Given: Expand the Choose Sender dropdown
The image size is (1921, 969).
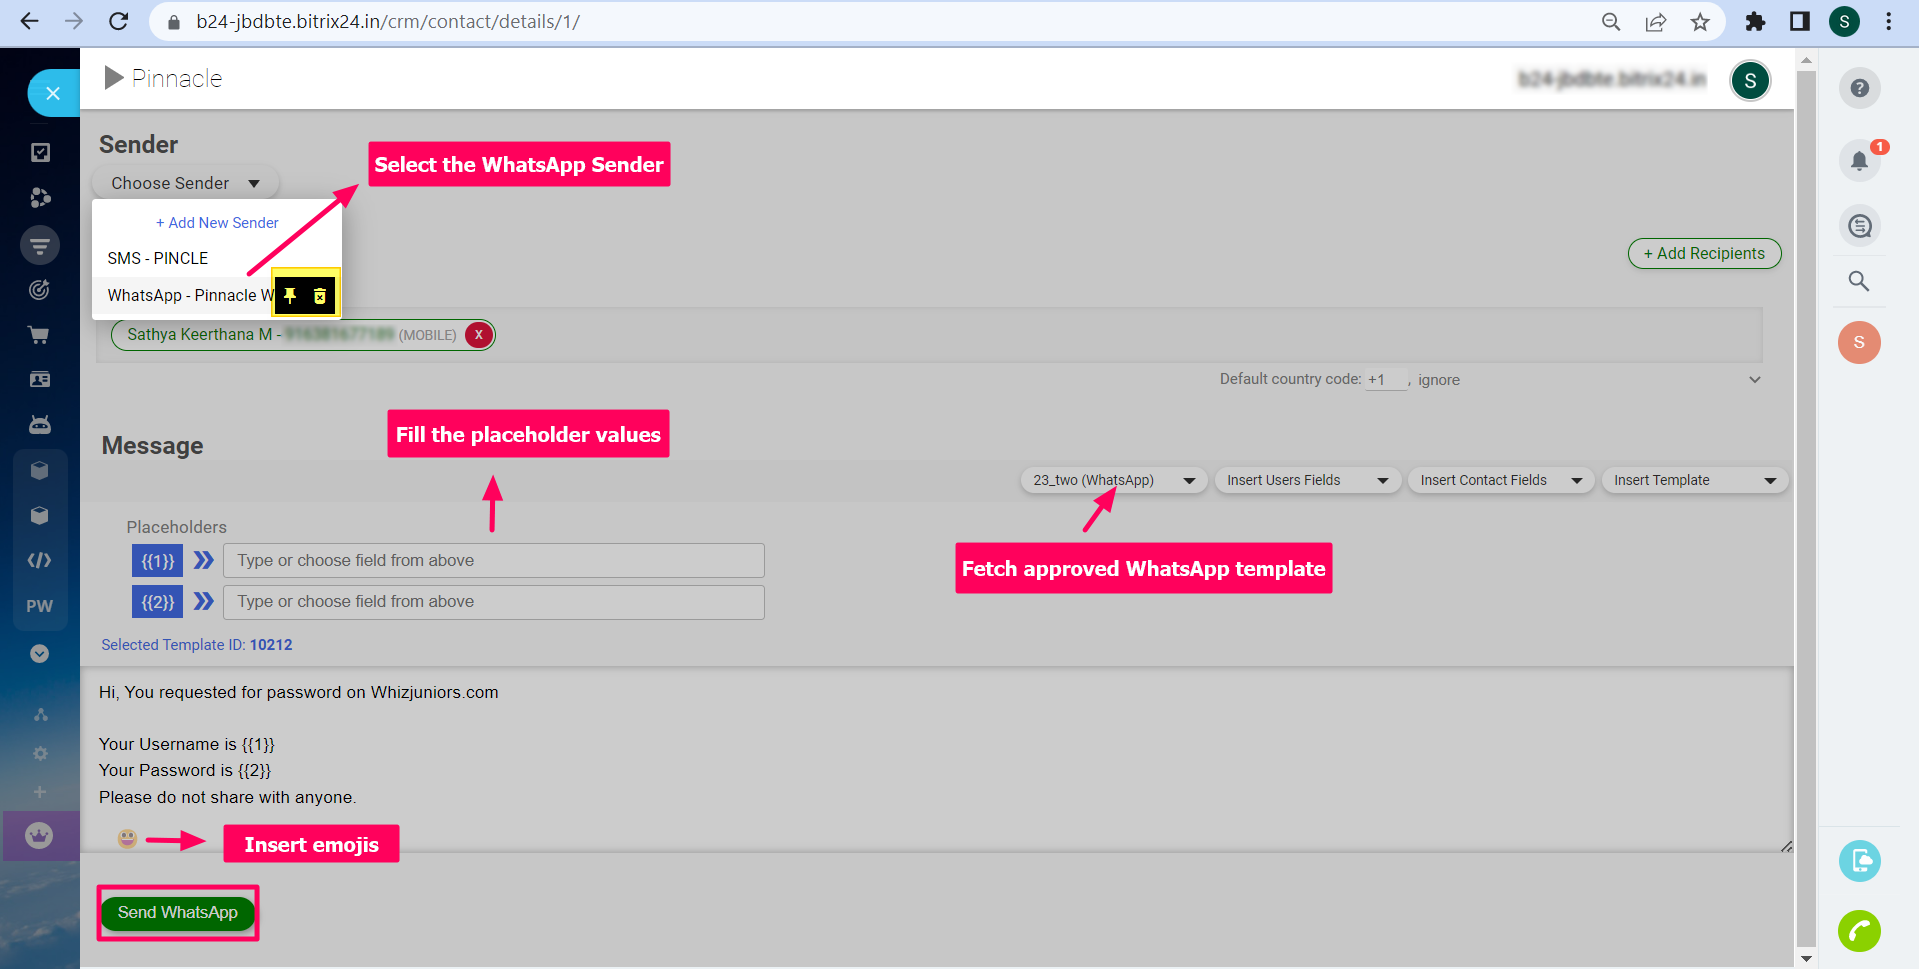Looking at the screenshot, I should coord(185,183).
